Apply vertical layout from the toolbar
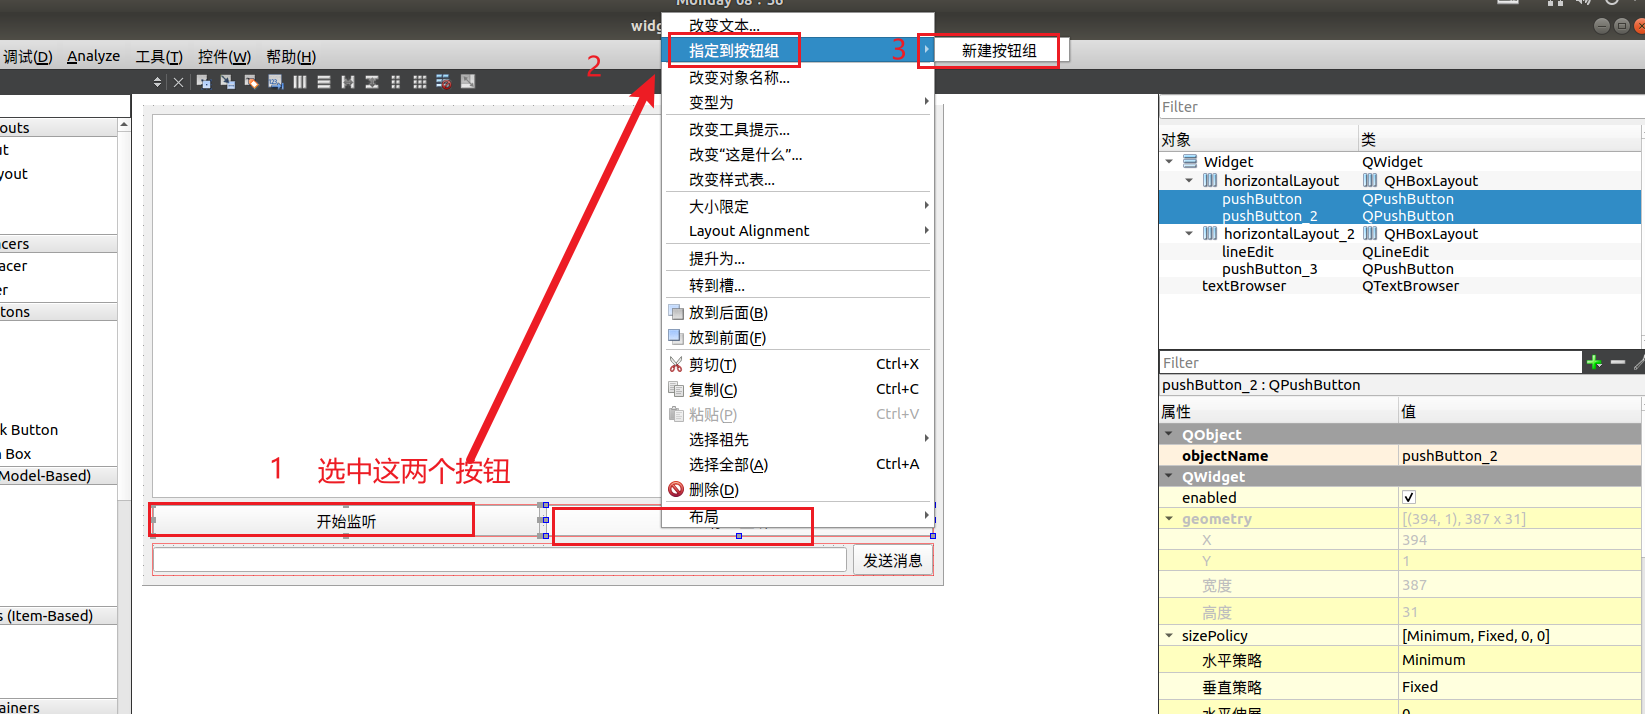This screenshot has width=1645, height=714. tap(324, 82)
